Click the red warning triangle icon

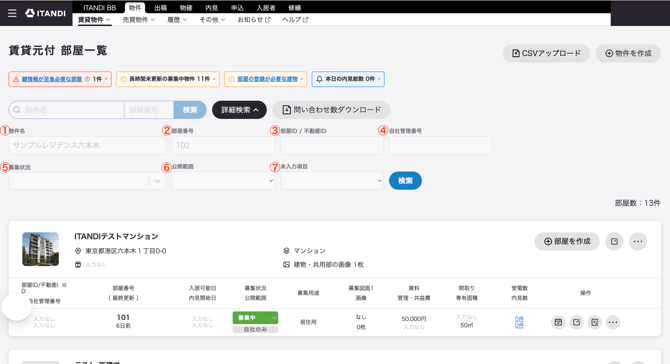click(x=16, y=79)
